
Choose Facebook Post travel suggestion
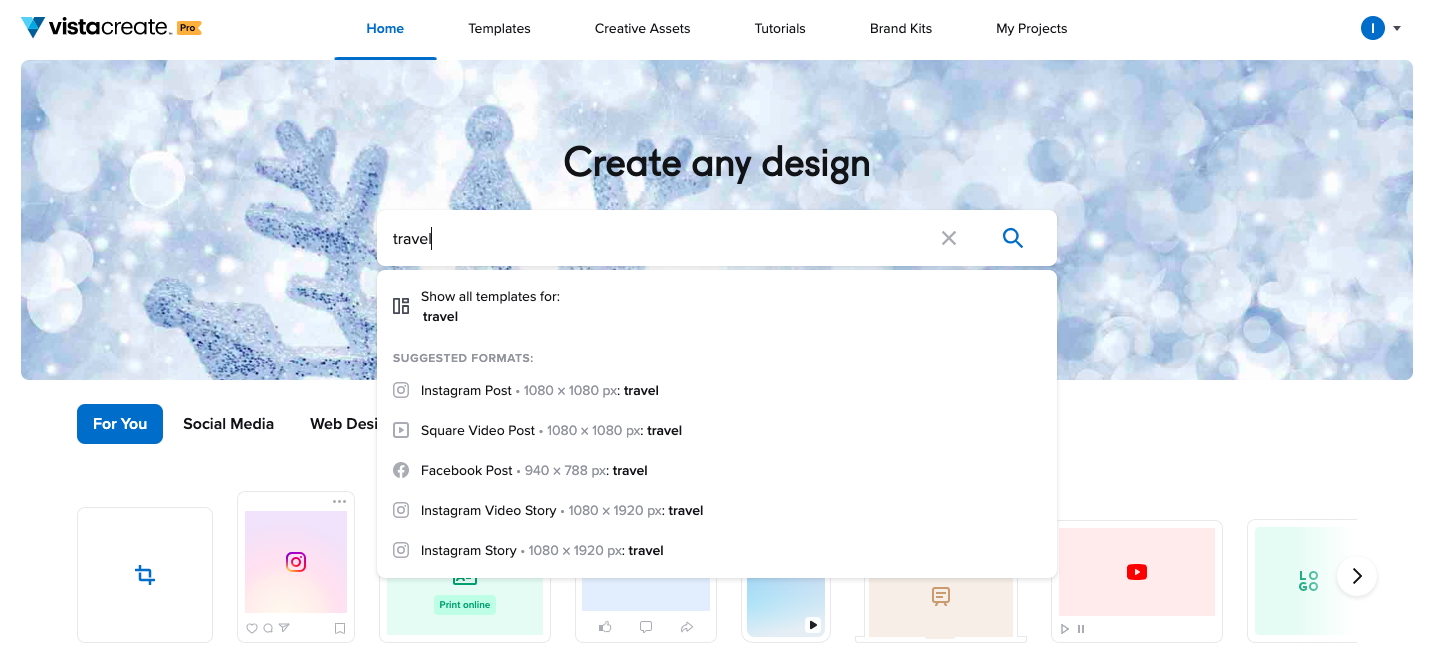tap(534, 470)
